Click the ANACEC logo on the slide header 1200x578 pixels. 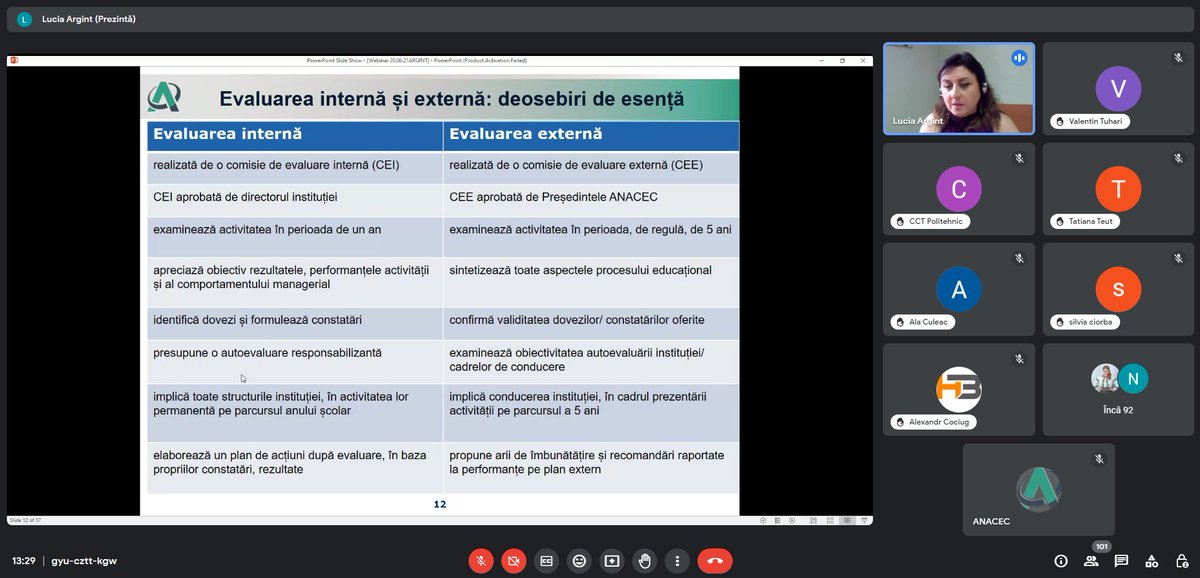click(x=164, y=98)
